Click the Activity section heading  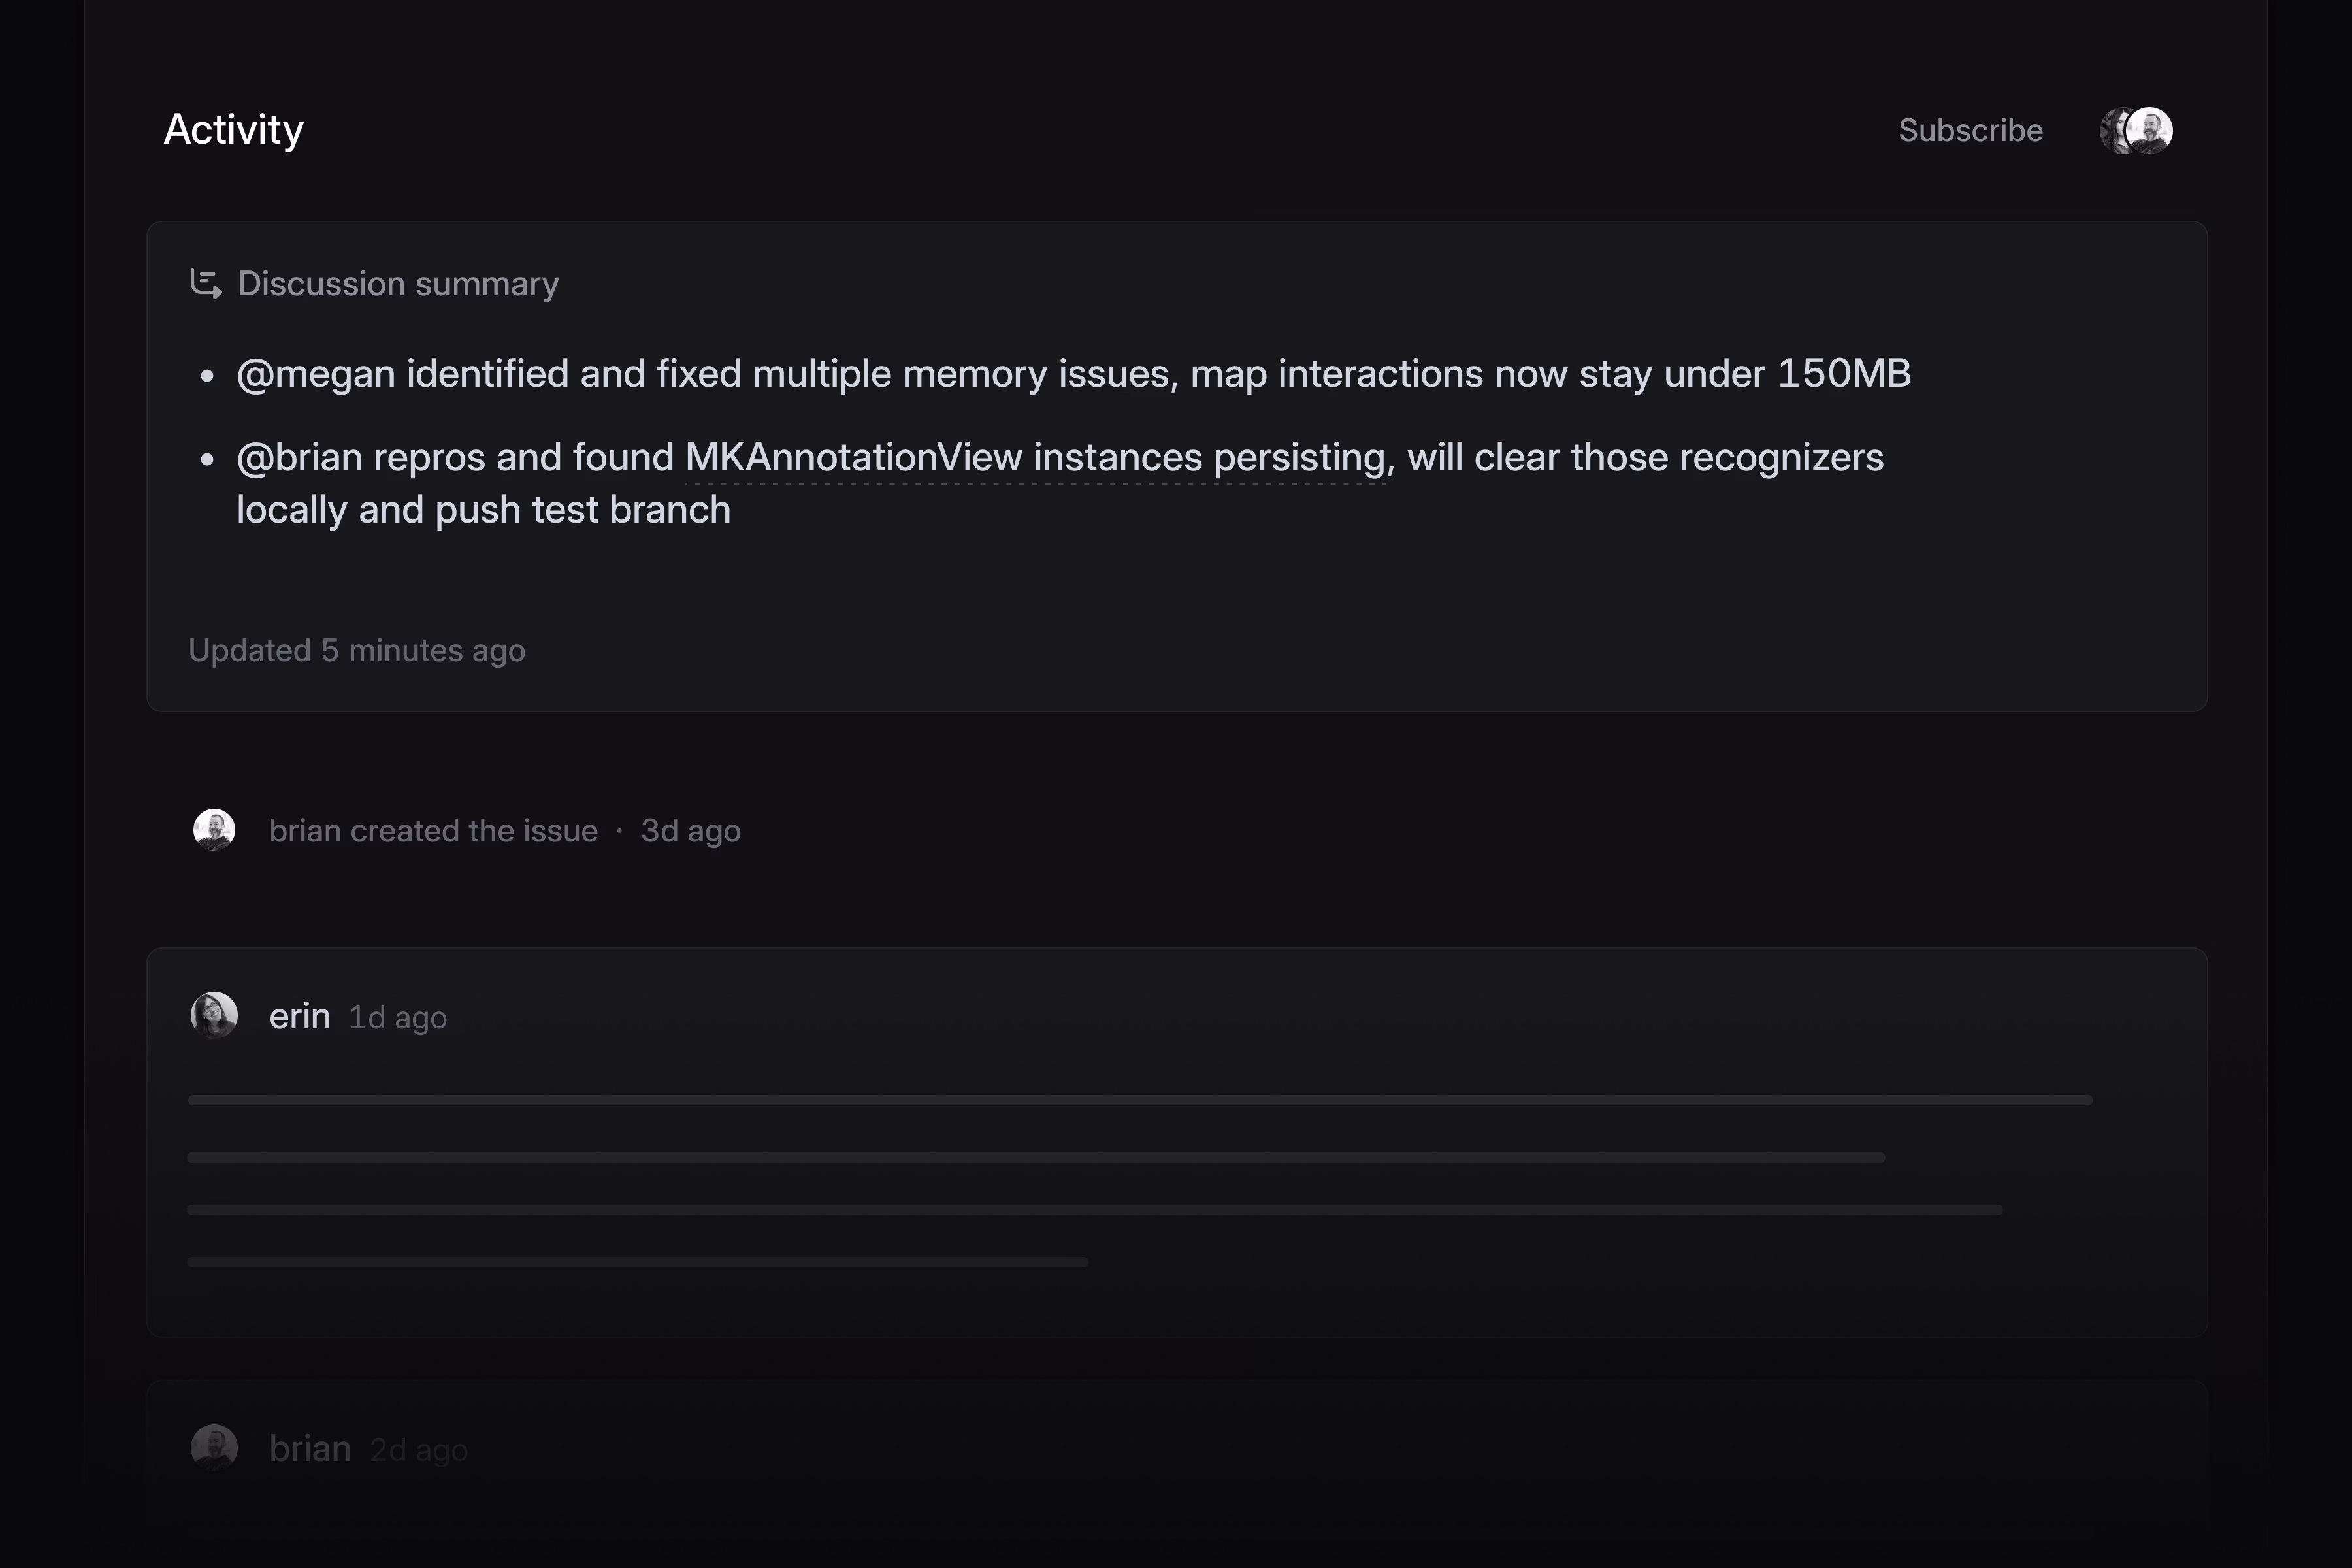[233, 130]
